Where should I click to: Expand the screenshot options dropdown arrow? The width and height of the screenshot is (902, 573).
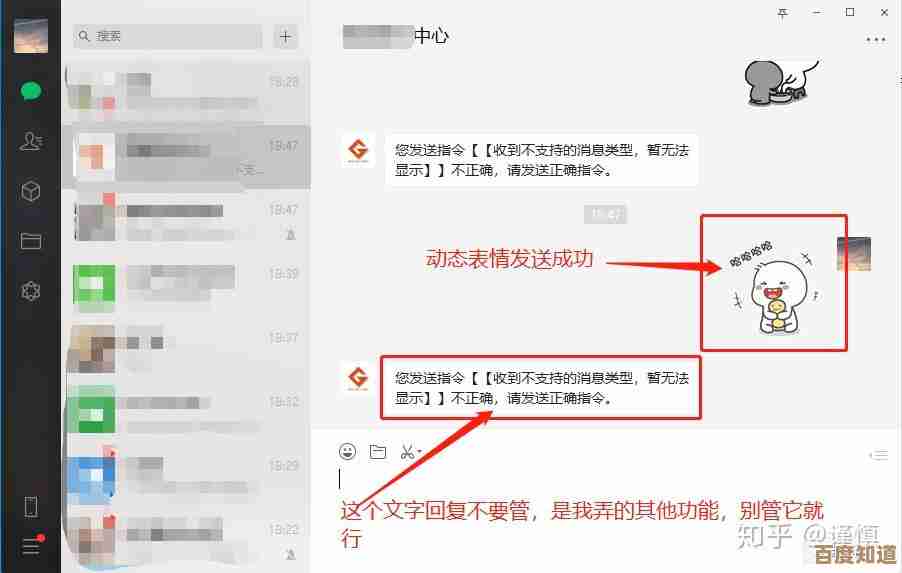point(419,451)
